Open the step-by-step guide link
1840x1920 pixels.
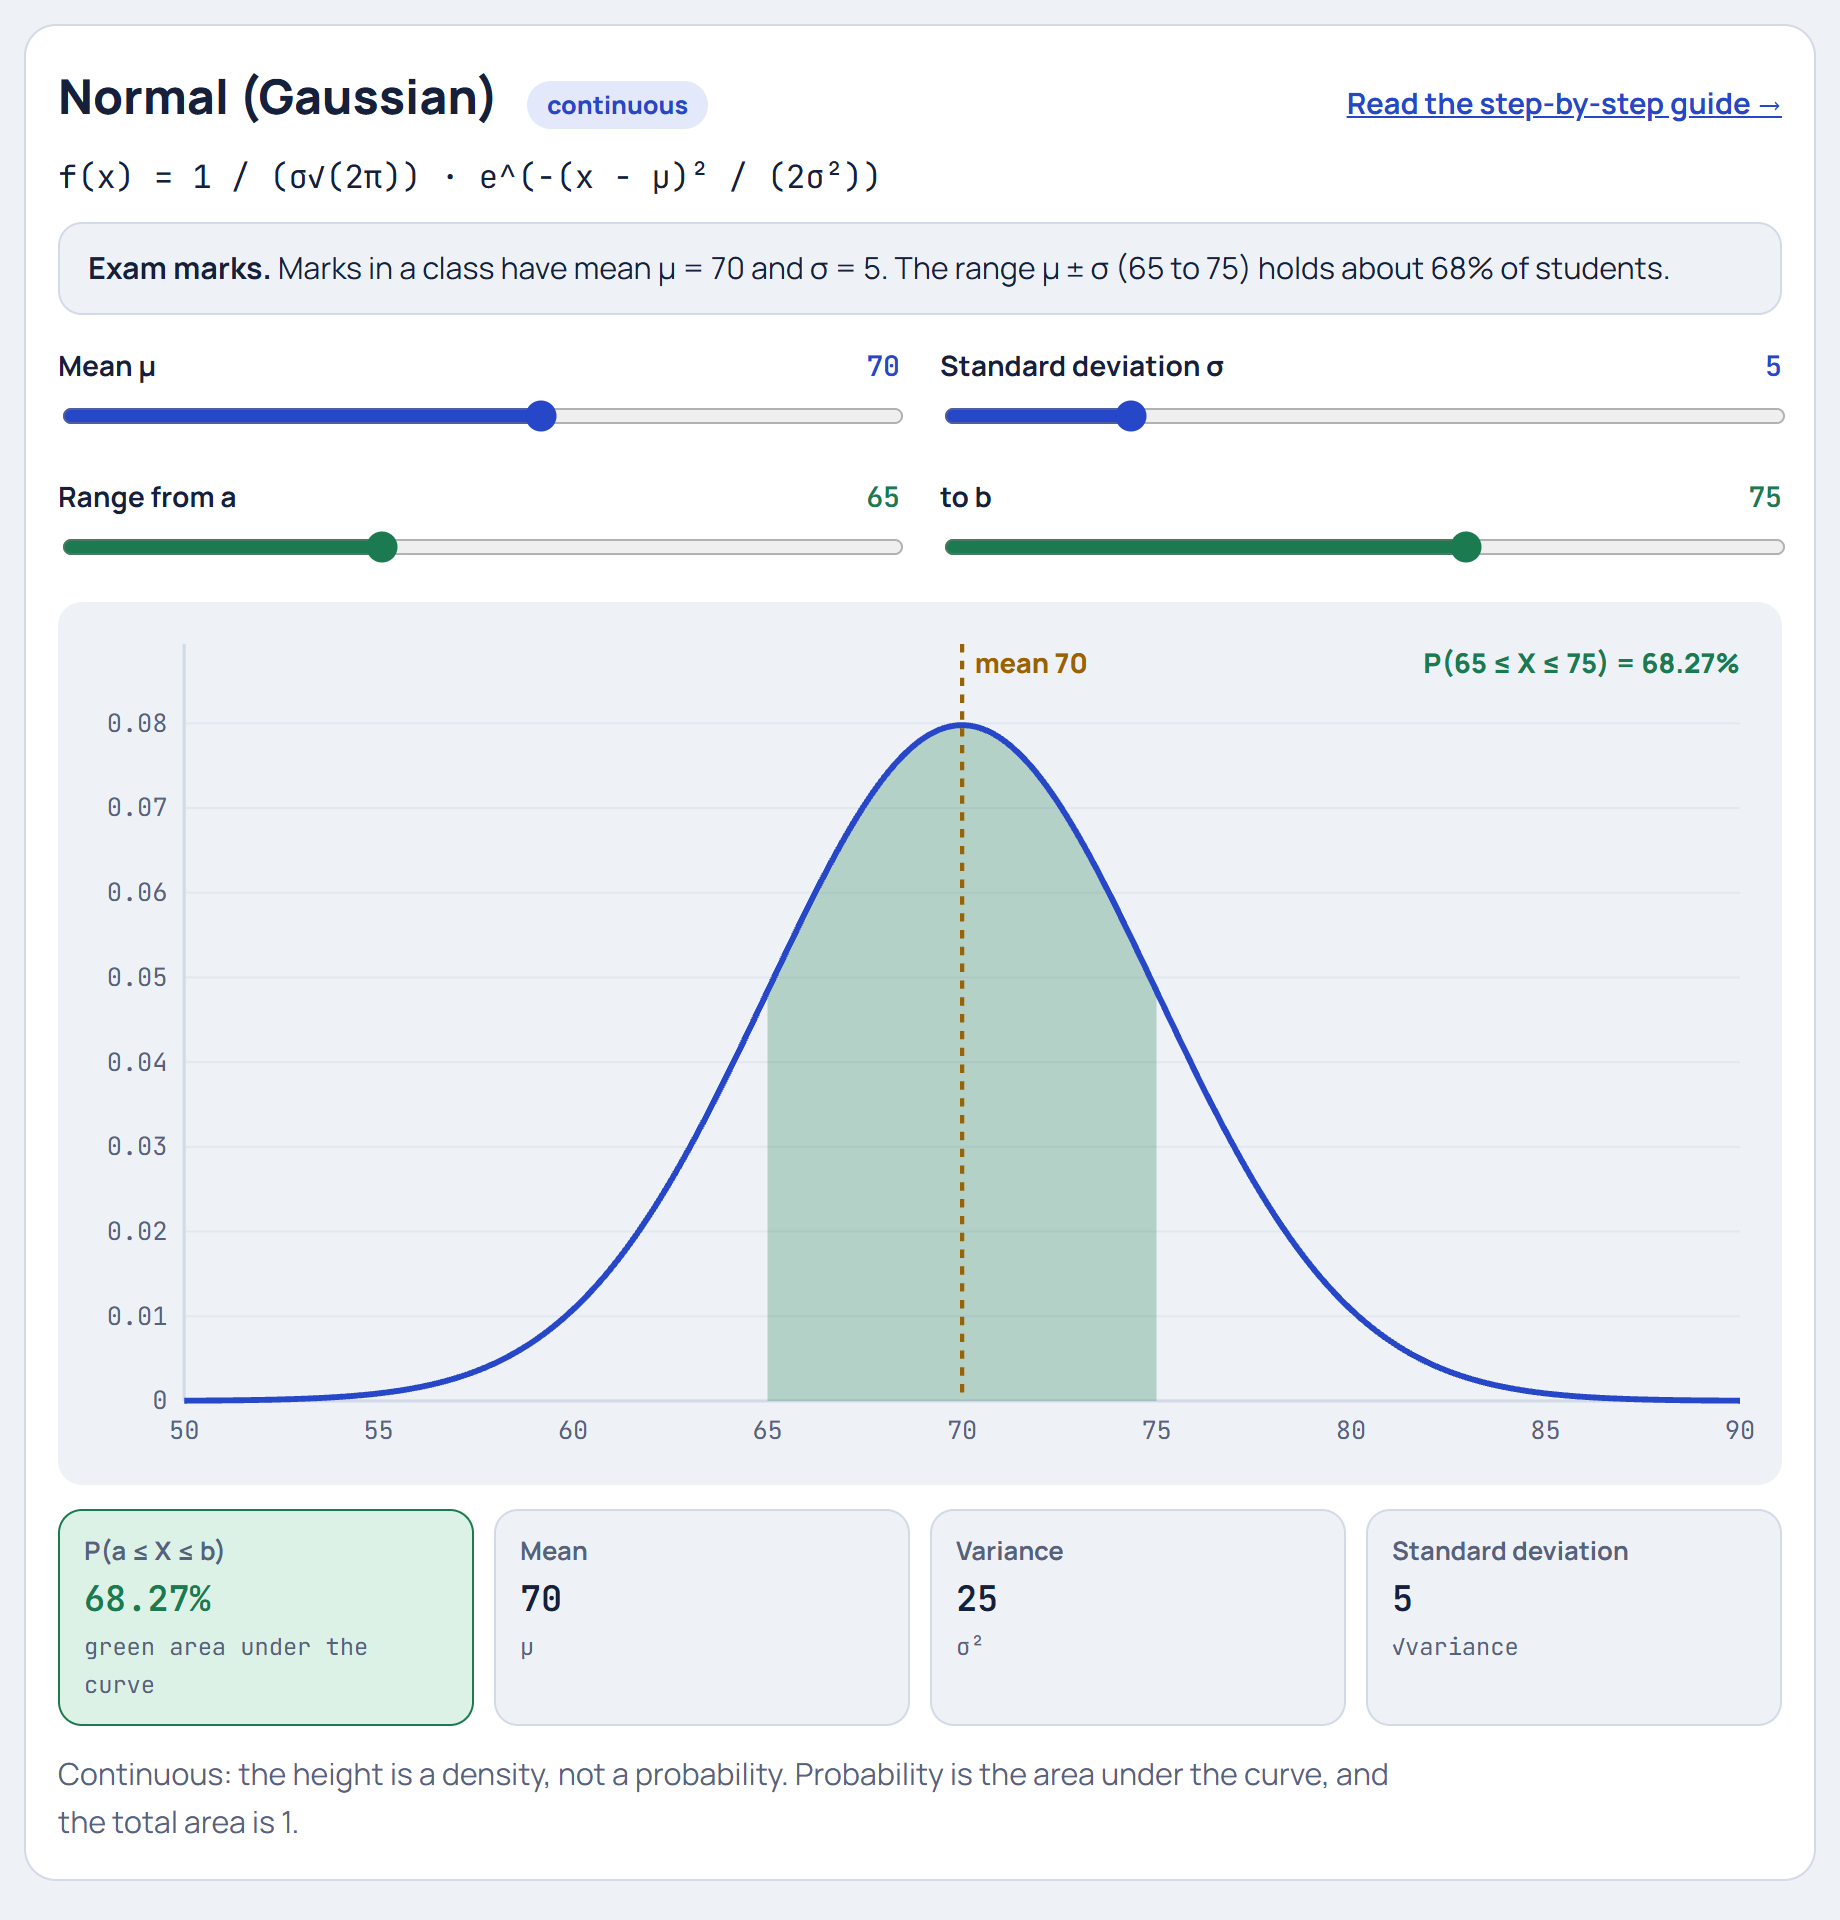(x=1563, y=104)
